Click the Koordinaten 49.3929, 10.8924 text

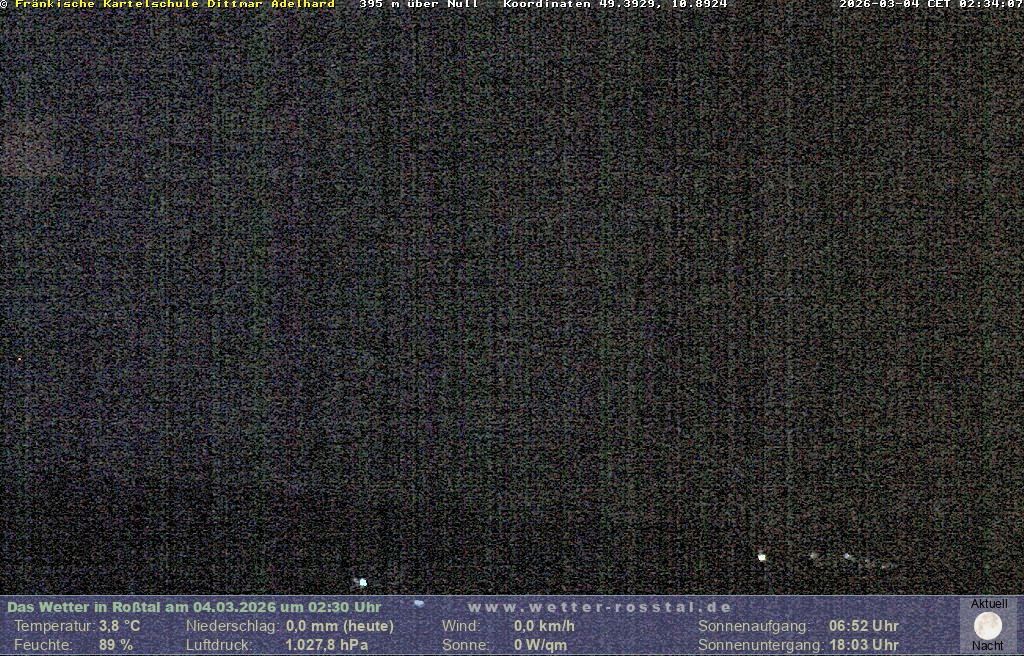tap(614, 4)
